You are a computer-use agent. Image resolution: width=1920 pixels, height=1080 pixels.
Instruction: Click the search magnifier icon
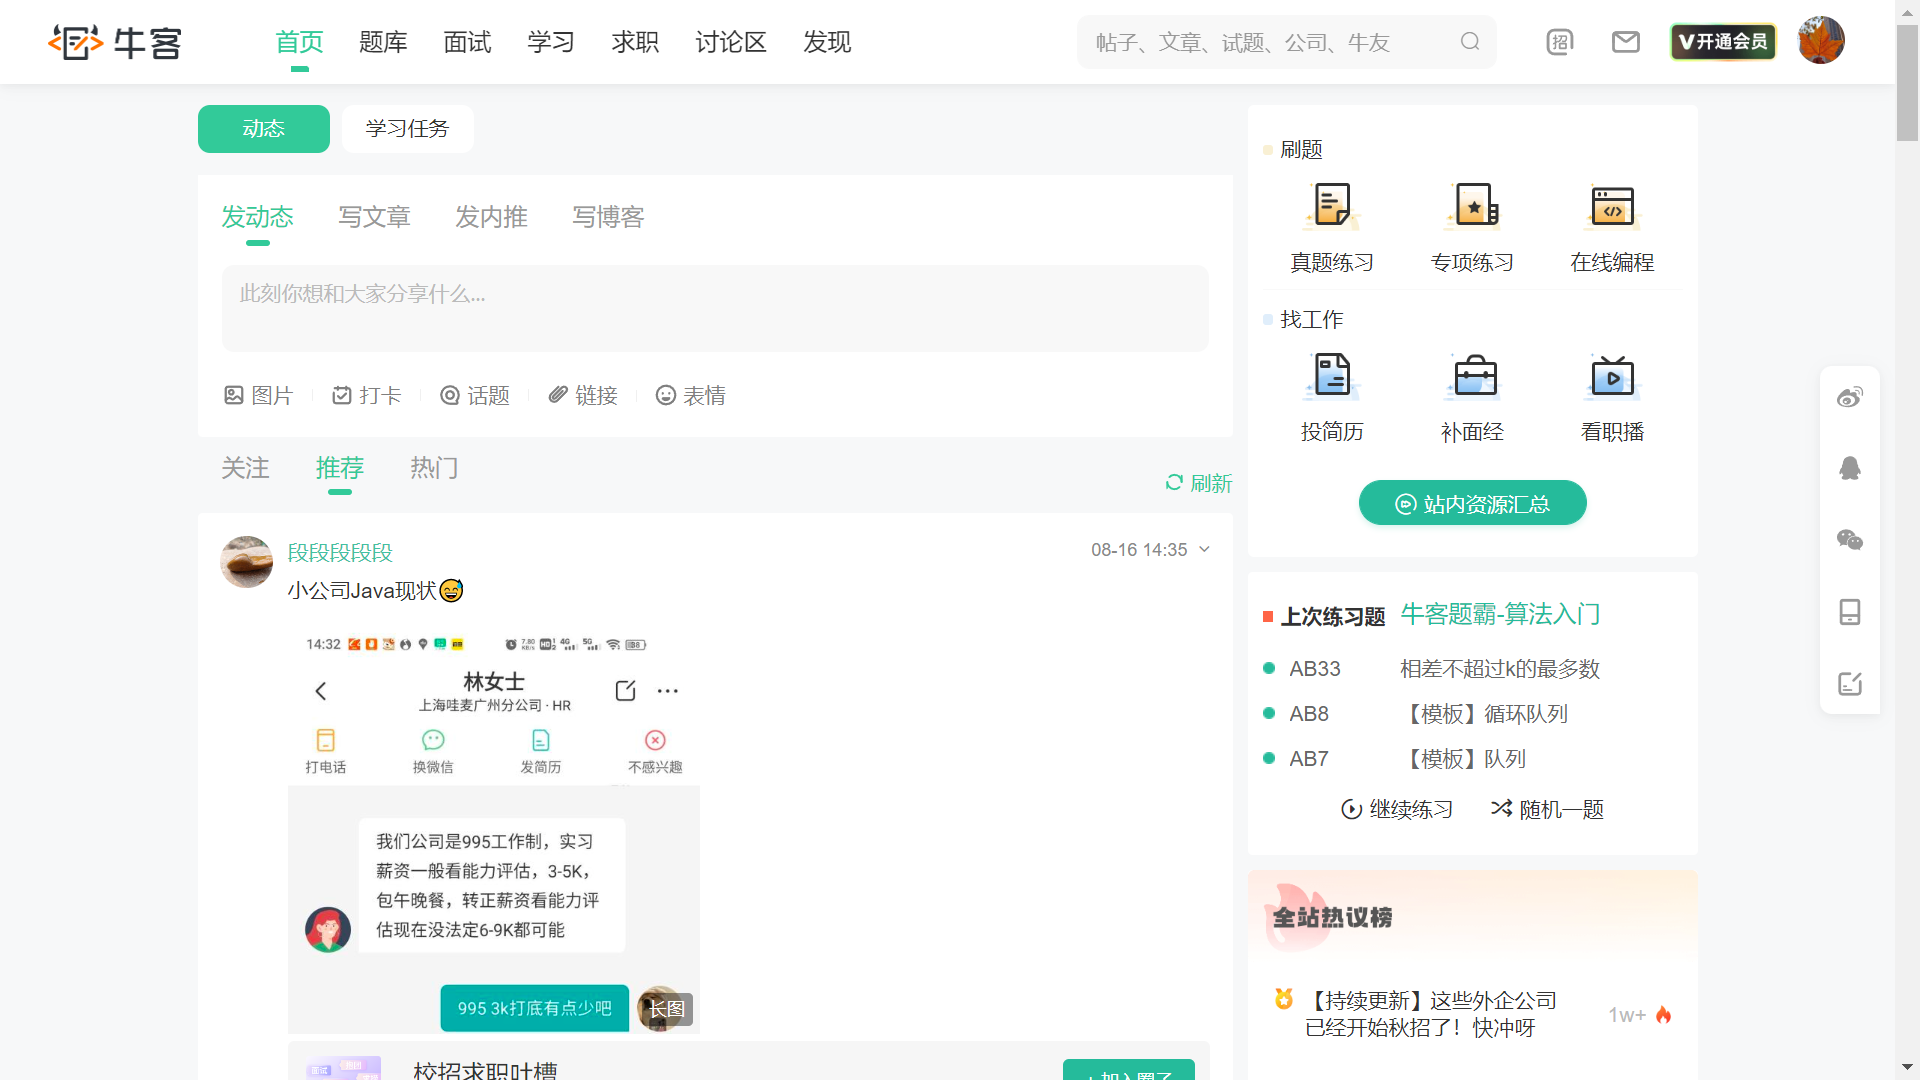(x=1469, y=42)
